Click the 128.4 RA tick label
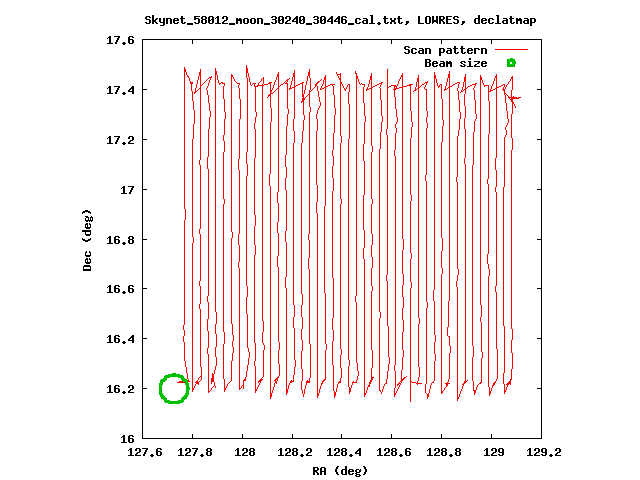Image resolution: width=640 pixels, height=480 pixels. 344,452
